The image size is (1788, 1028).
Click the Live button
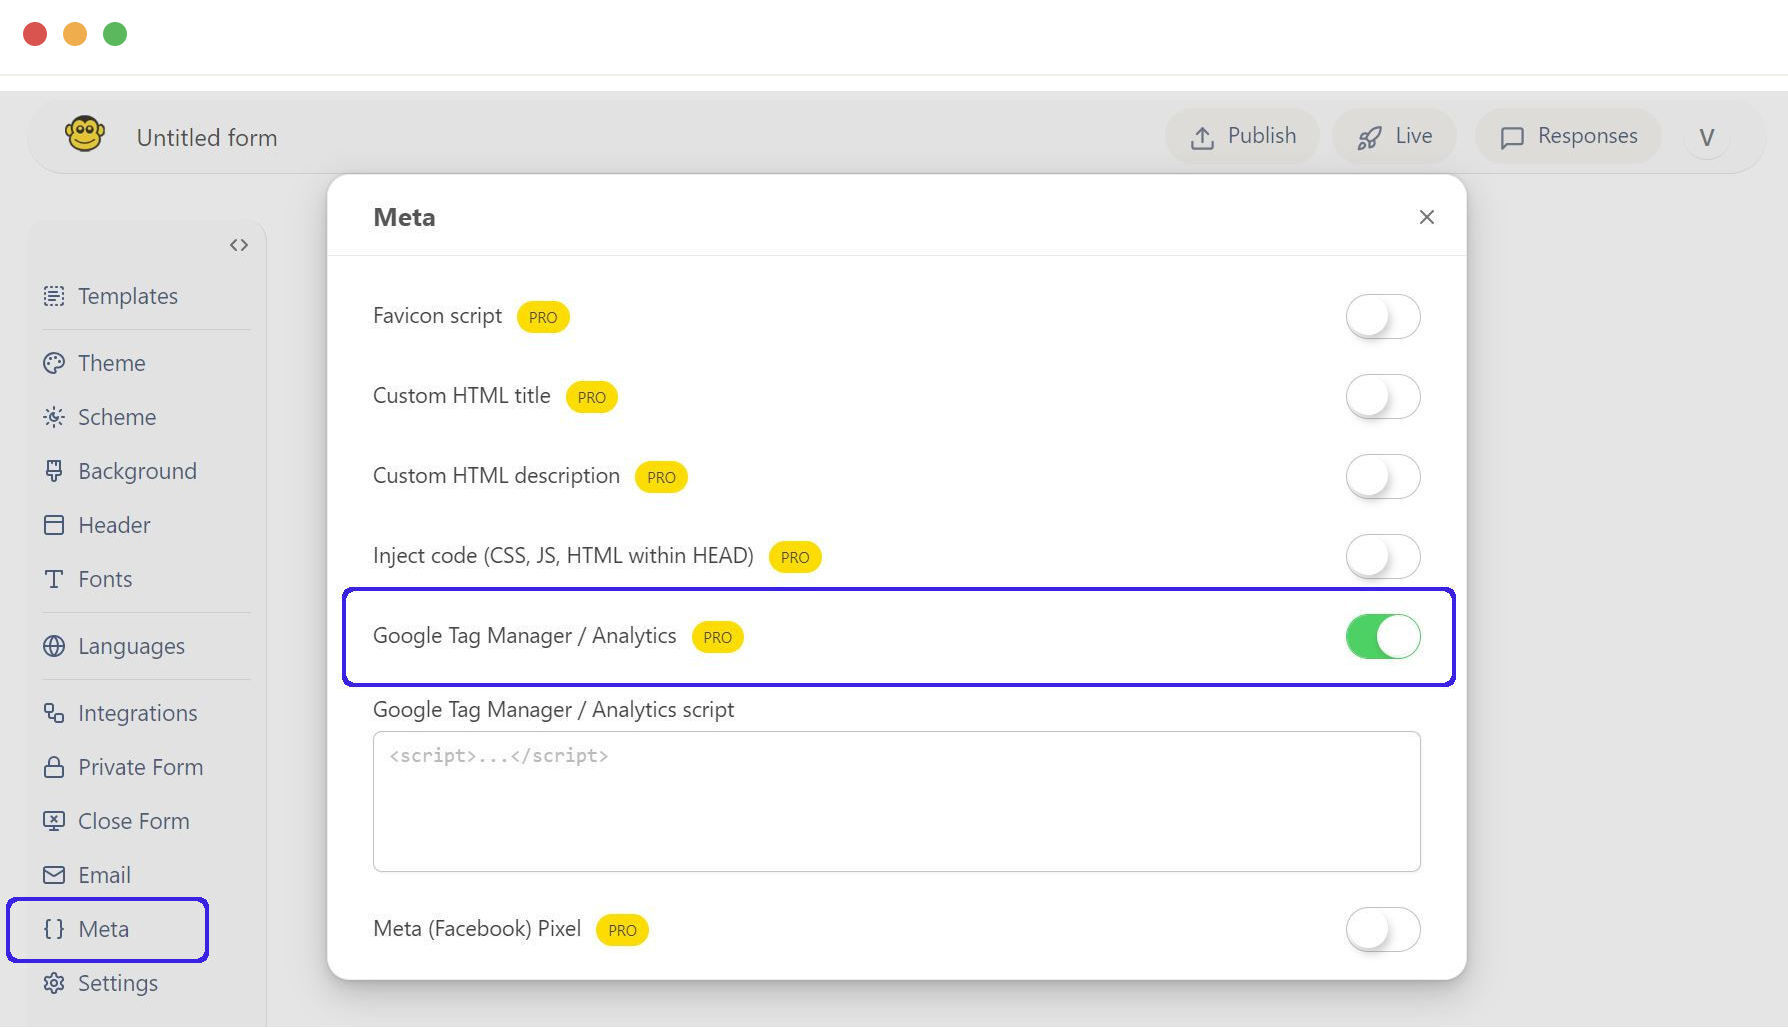(x=1394, y=137)
